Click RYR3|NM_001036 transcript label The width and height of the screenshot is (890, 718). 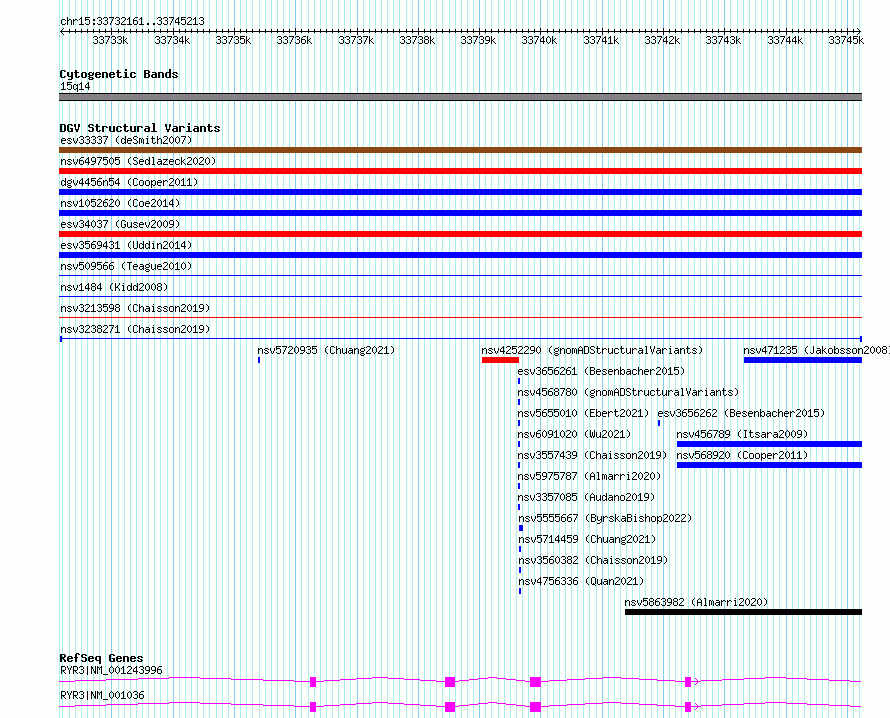[x=102, y=695]
